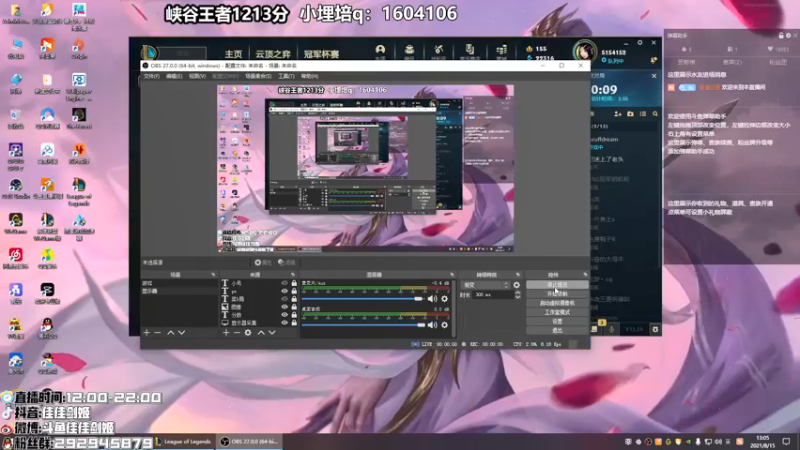Toggle lock on 分数 source
This screenshot has width=800, height=450.
tap(294, 315)
